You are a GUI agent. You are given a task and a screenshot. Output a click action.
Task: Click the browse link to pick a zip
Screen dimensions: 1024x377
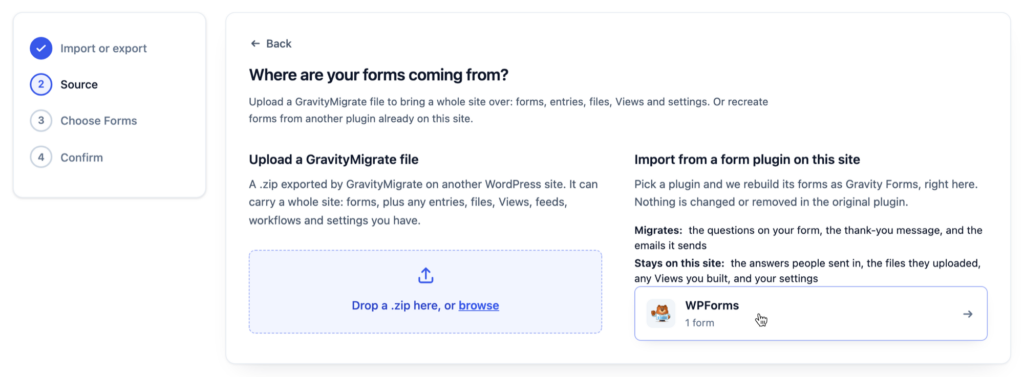point(479,305)
